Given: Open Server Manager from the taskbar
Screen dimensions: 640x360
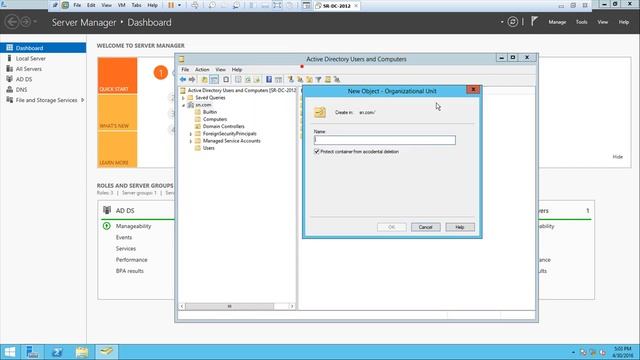Looking at the screenshot, I should click(x=32, y=352).
